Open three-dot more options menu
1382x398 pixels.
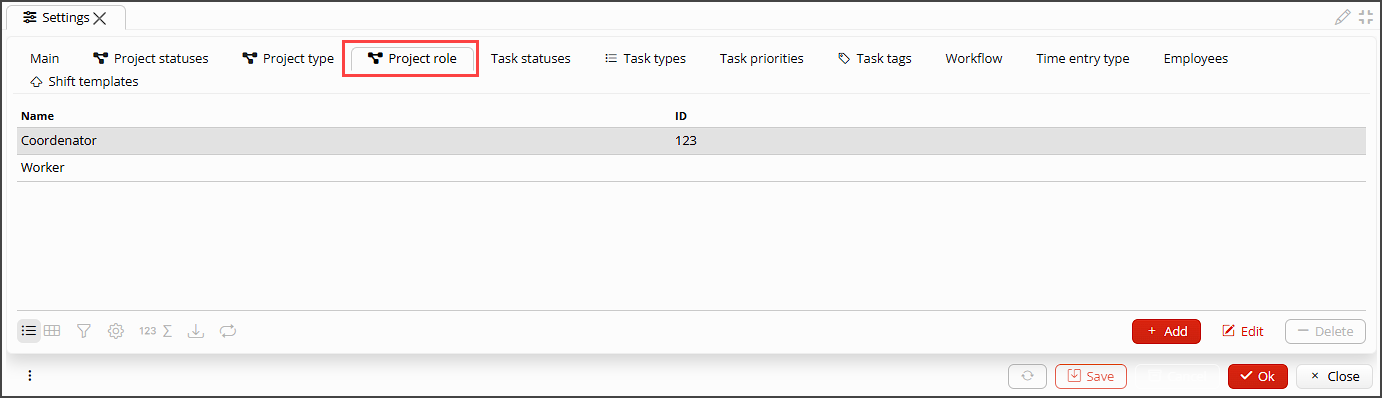(30, 376)
